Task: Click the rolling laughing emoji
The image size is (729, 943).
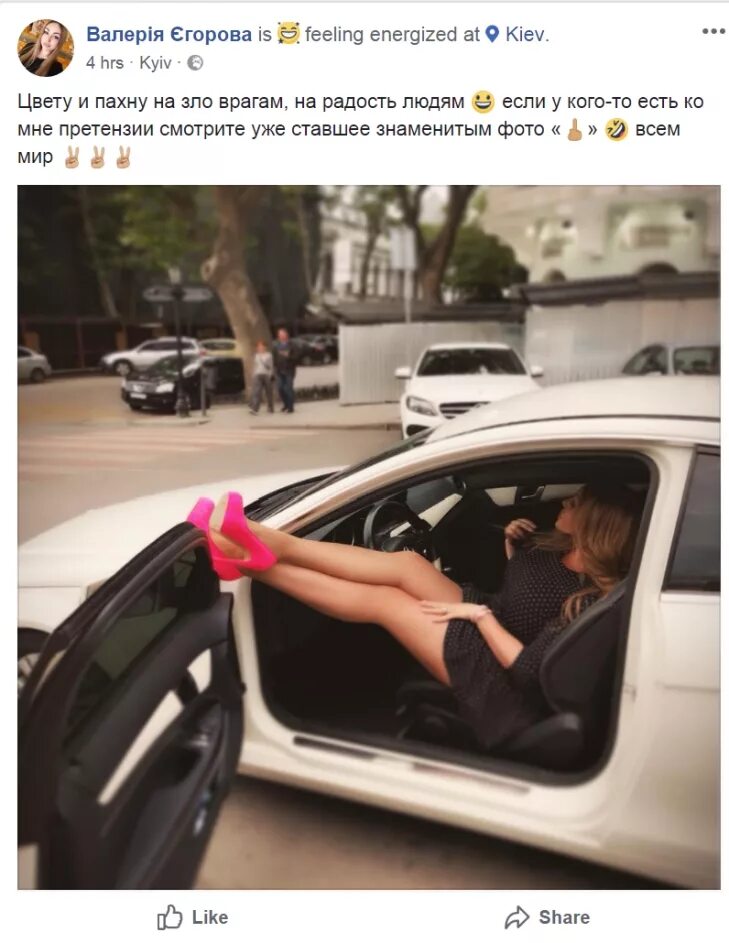Action: pos(616,129)
